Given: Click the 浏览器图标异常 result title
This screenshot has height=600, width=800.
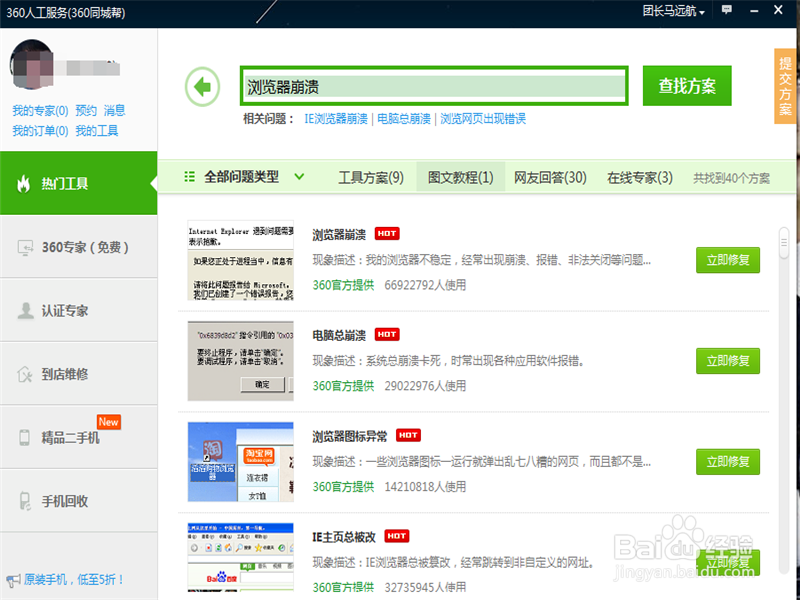Looking at the screenshot, I should 350,436.
